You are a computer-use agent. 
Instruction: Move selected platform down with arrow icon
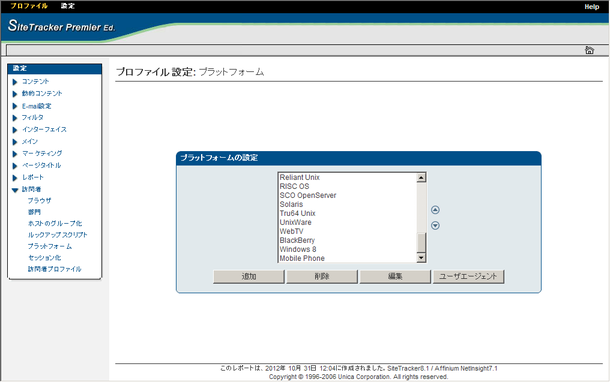pos(435,226)
